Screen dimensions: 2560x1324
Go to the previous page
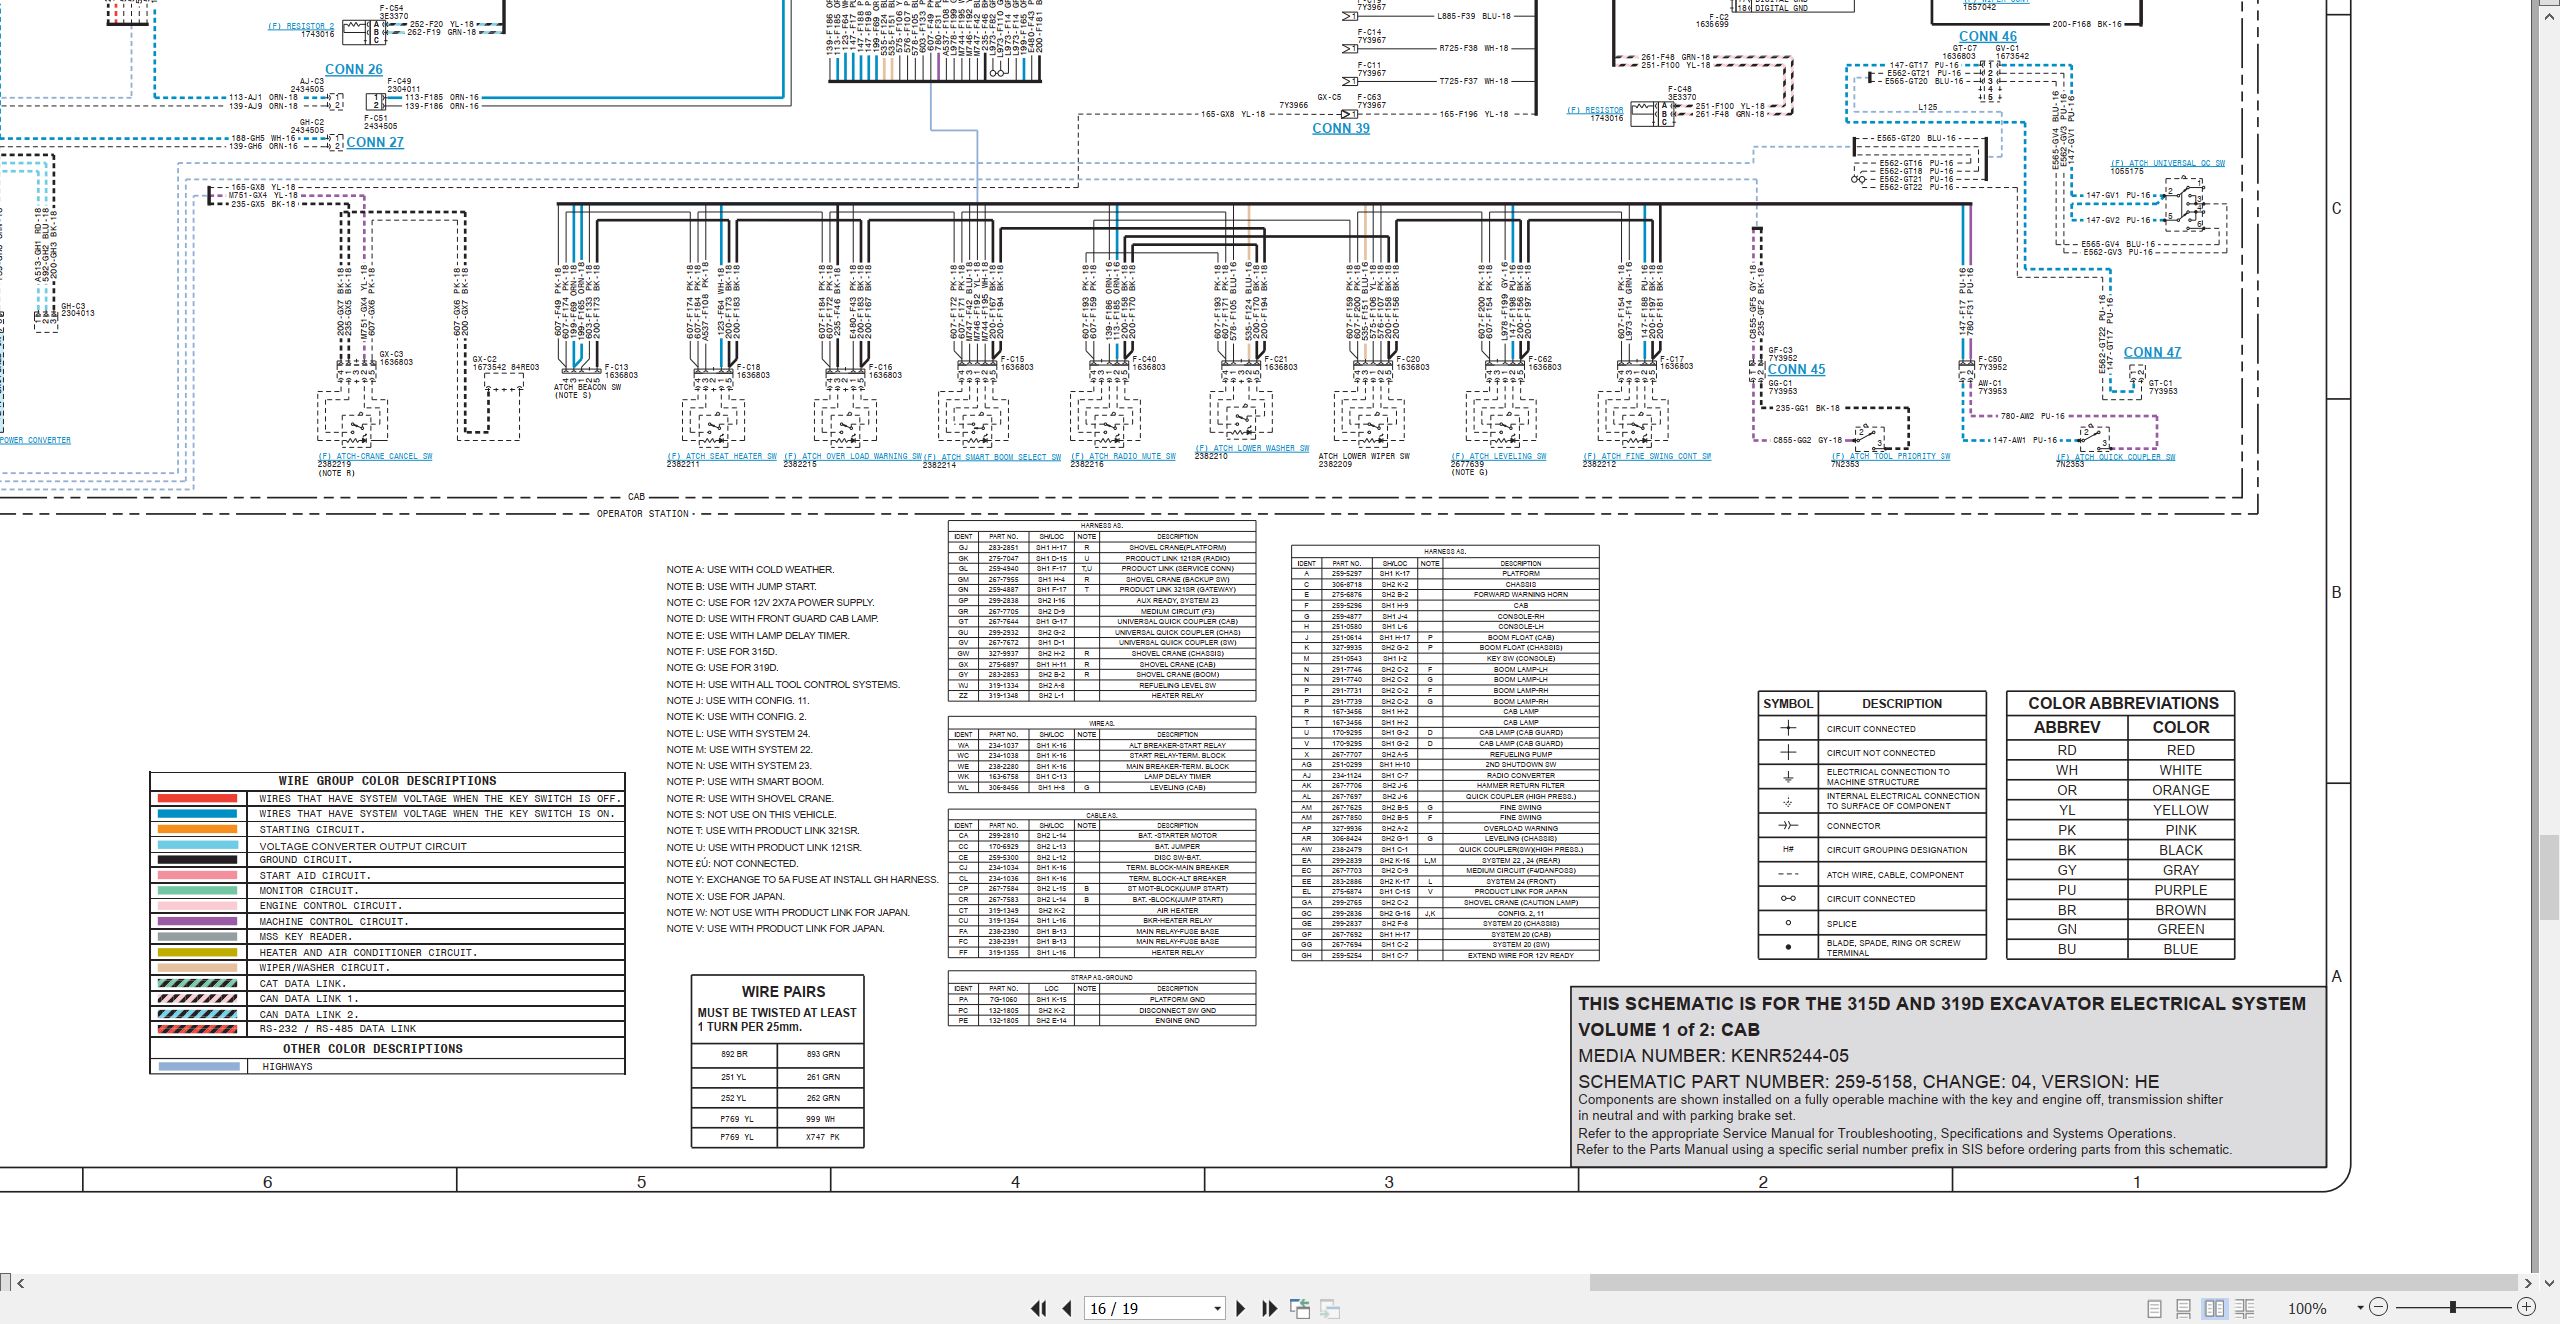pyautogui.click(x=1067, y=1308)
